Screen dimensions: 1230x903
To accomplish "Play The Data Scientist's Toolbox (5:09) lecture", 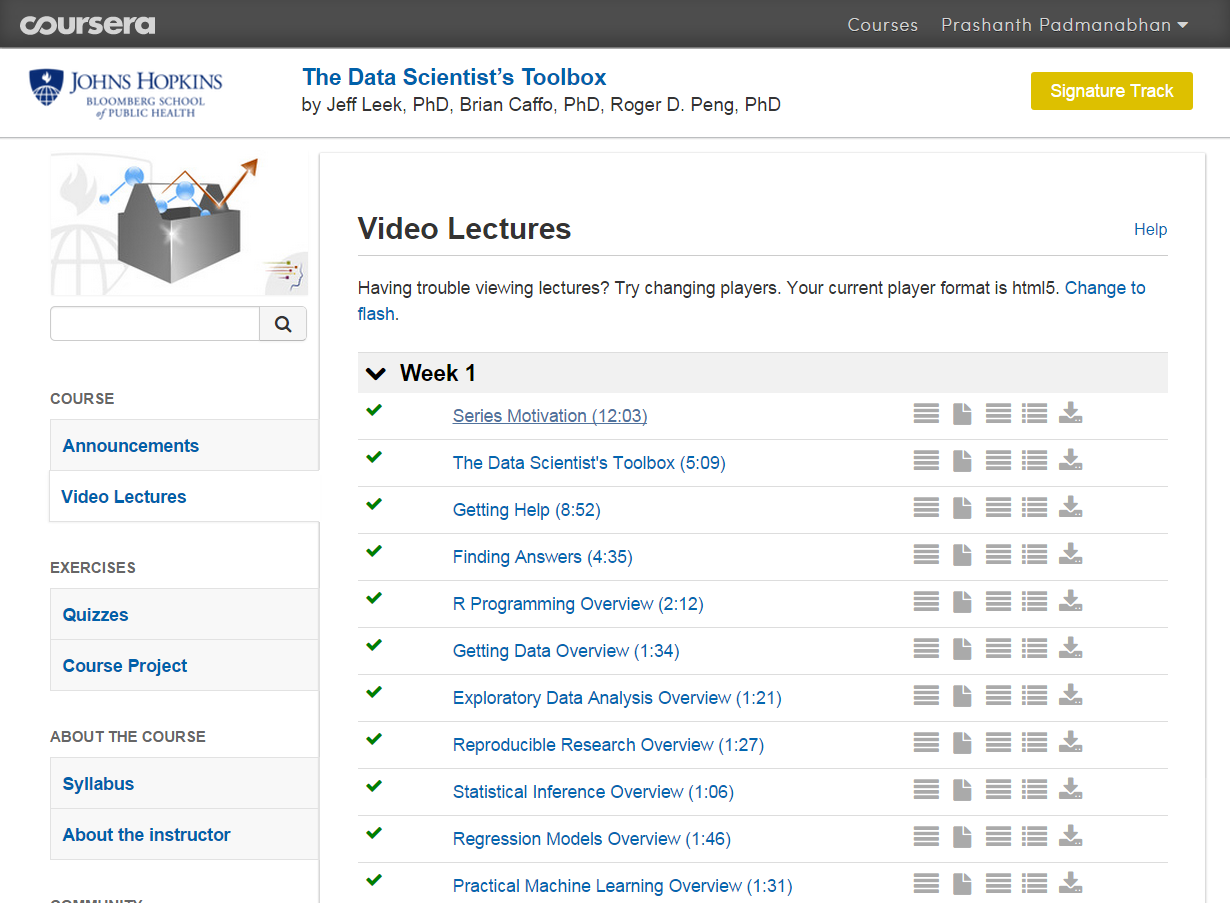I will coord(589,463).
